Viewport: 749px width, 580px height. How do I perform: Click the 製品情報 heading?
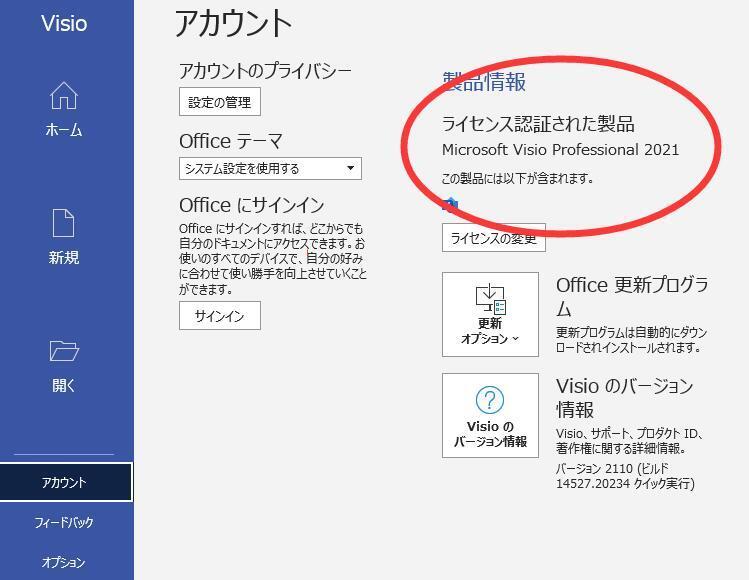coord(484,82)
